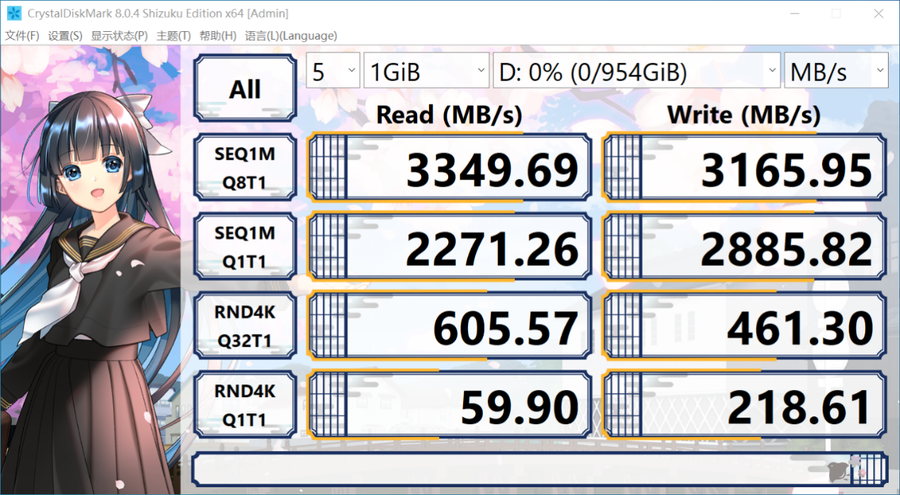This screenshot has height=495, width=900.
Task: Start the SEQ1M Q1T1 test
Action: click(x=245, y=247)
